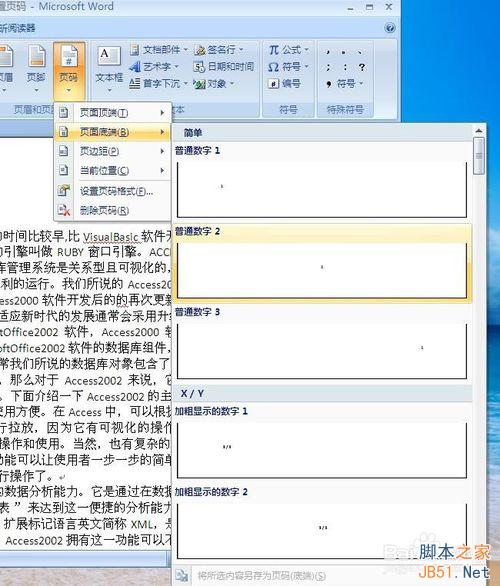Expand the 首字下沉 dropdown arrow
Screen dimensions: 500x586
click(x=186, y=83)
